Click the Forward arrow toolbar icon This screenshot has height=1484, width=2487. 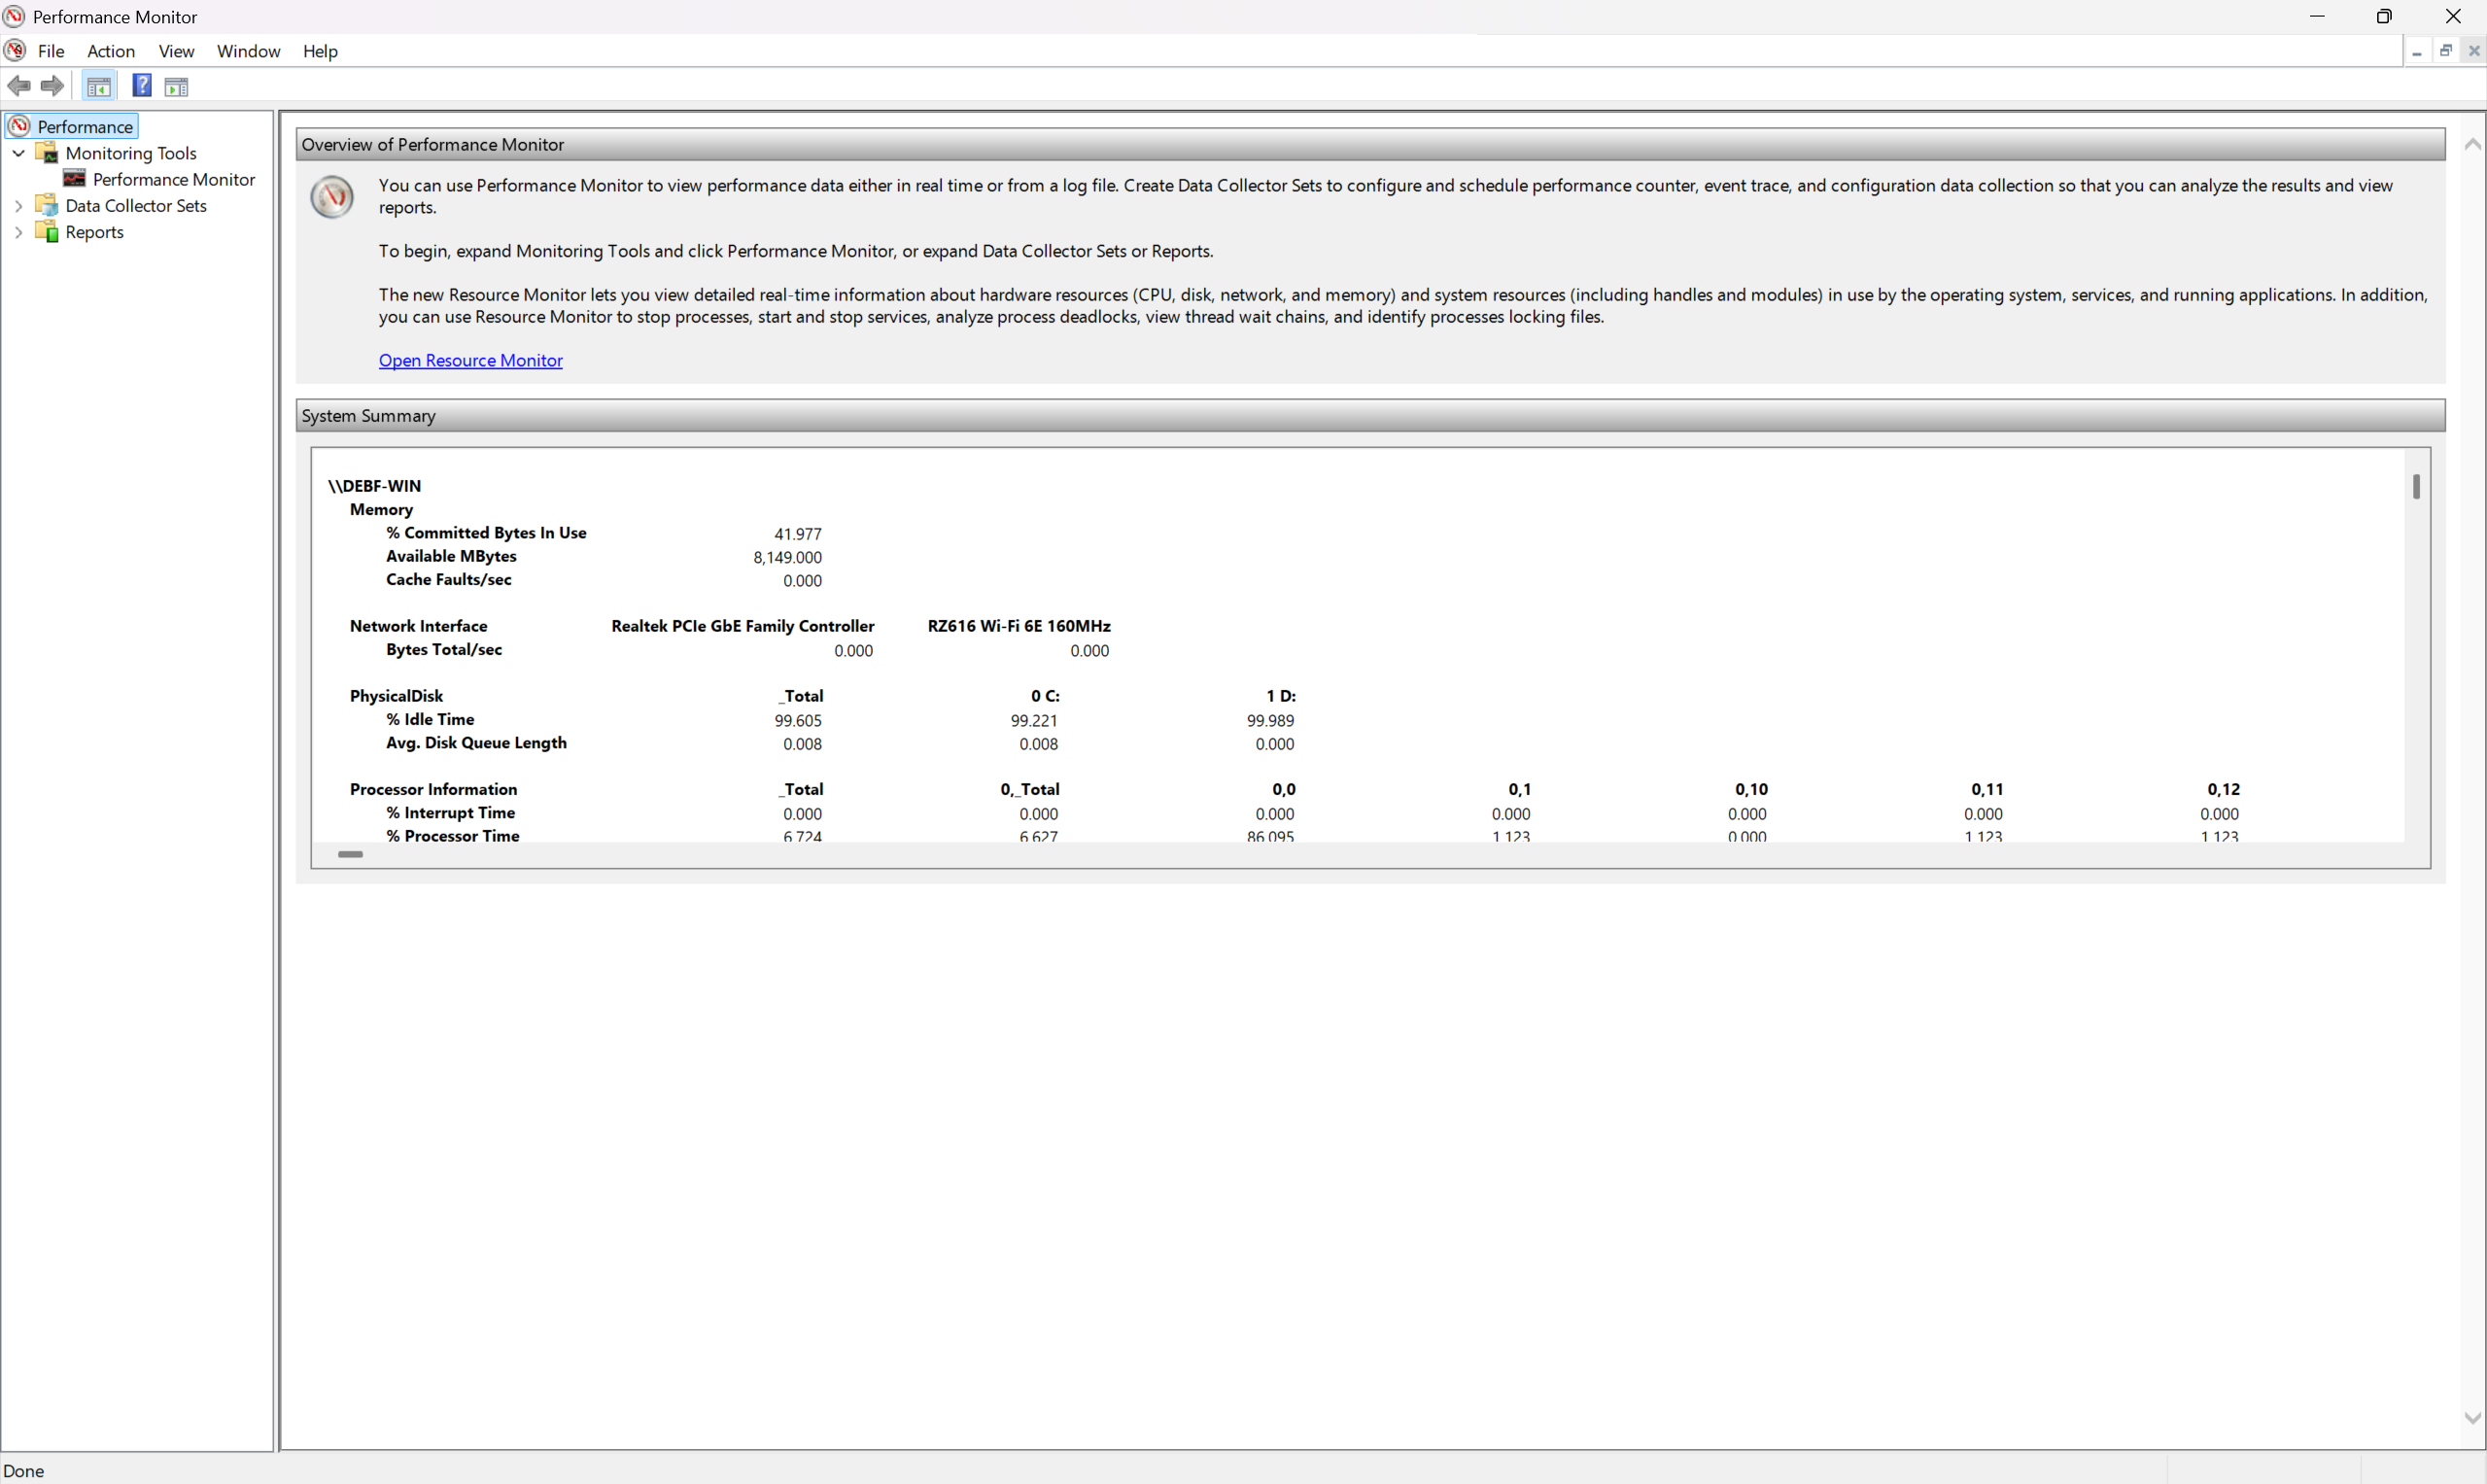[x=52, y=87]
